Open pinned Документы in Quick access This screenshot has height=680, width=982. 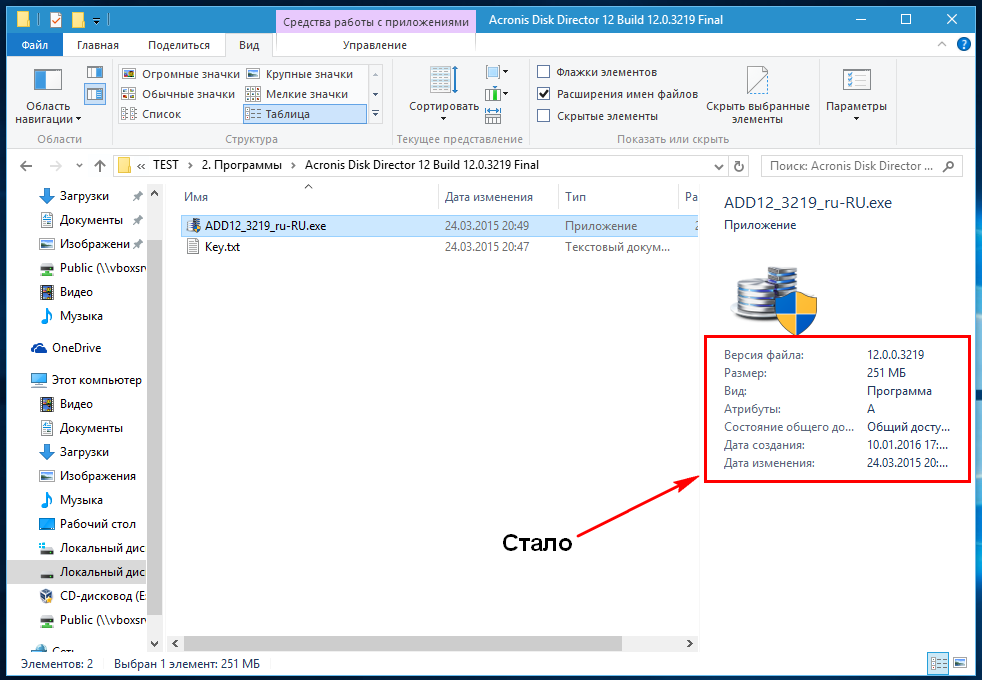pos(91,220)
